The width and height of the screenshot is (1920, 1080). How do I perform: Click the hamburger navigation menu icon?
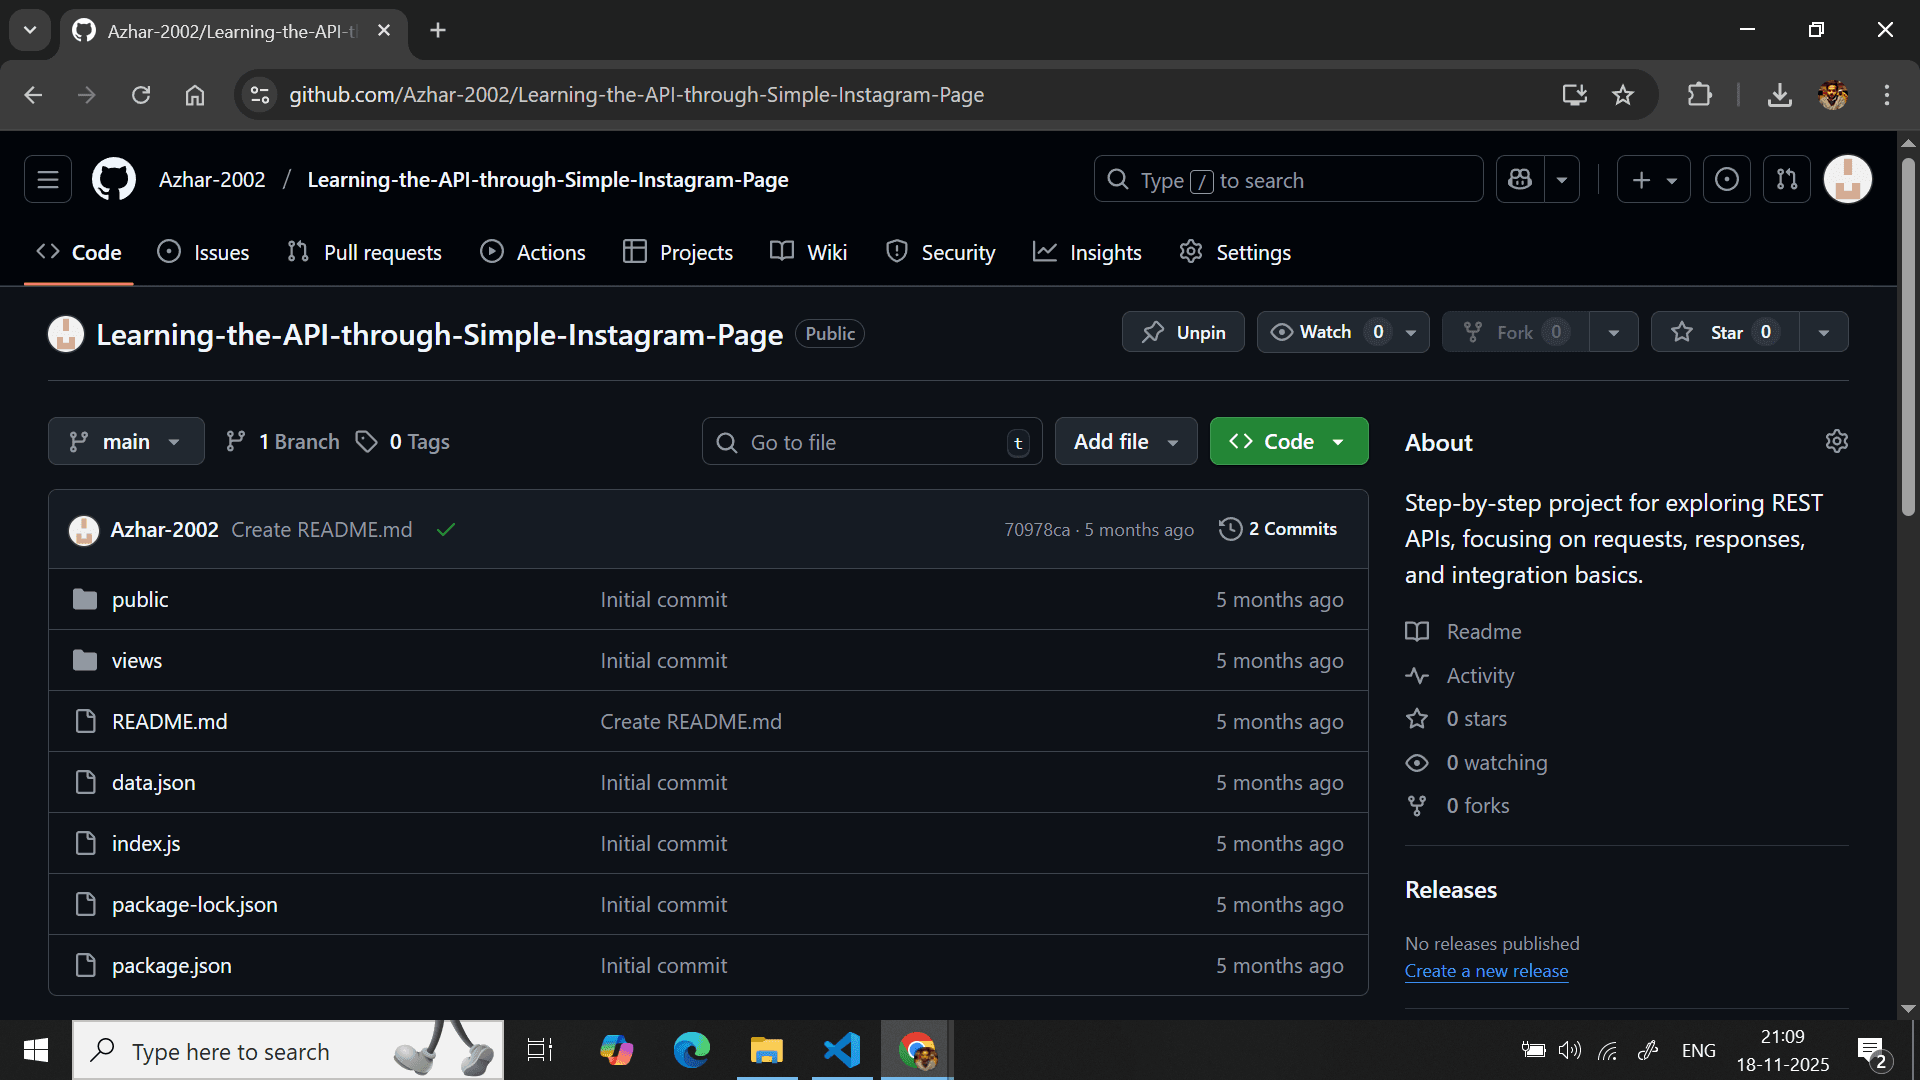point(47,179)
